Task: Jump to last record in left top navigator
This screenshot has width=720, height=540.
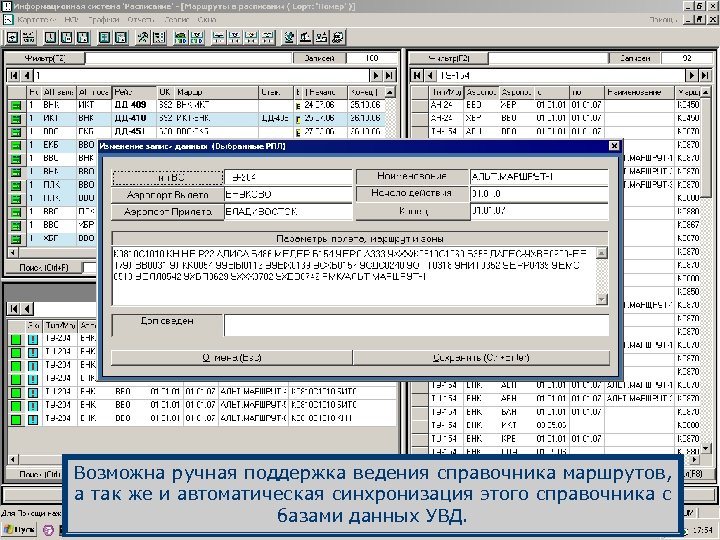Action: click(x=389, y=76)
